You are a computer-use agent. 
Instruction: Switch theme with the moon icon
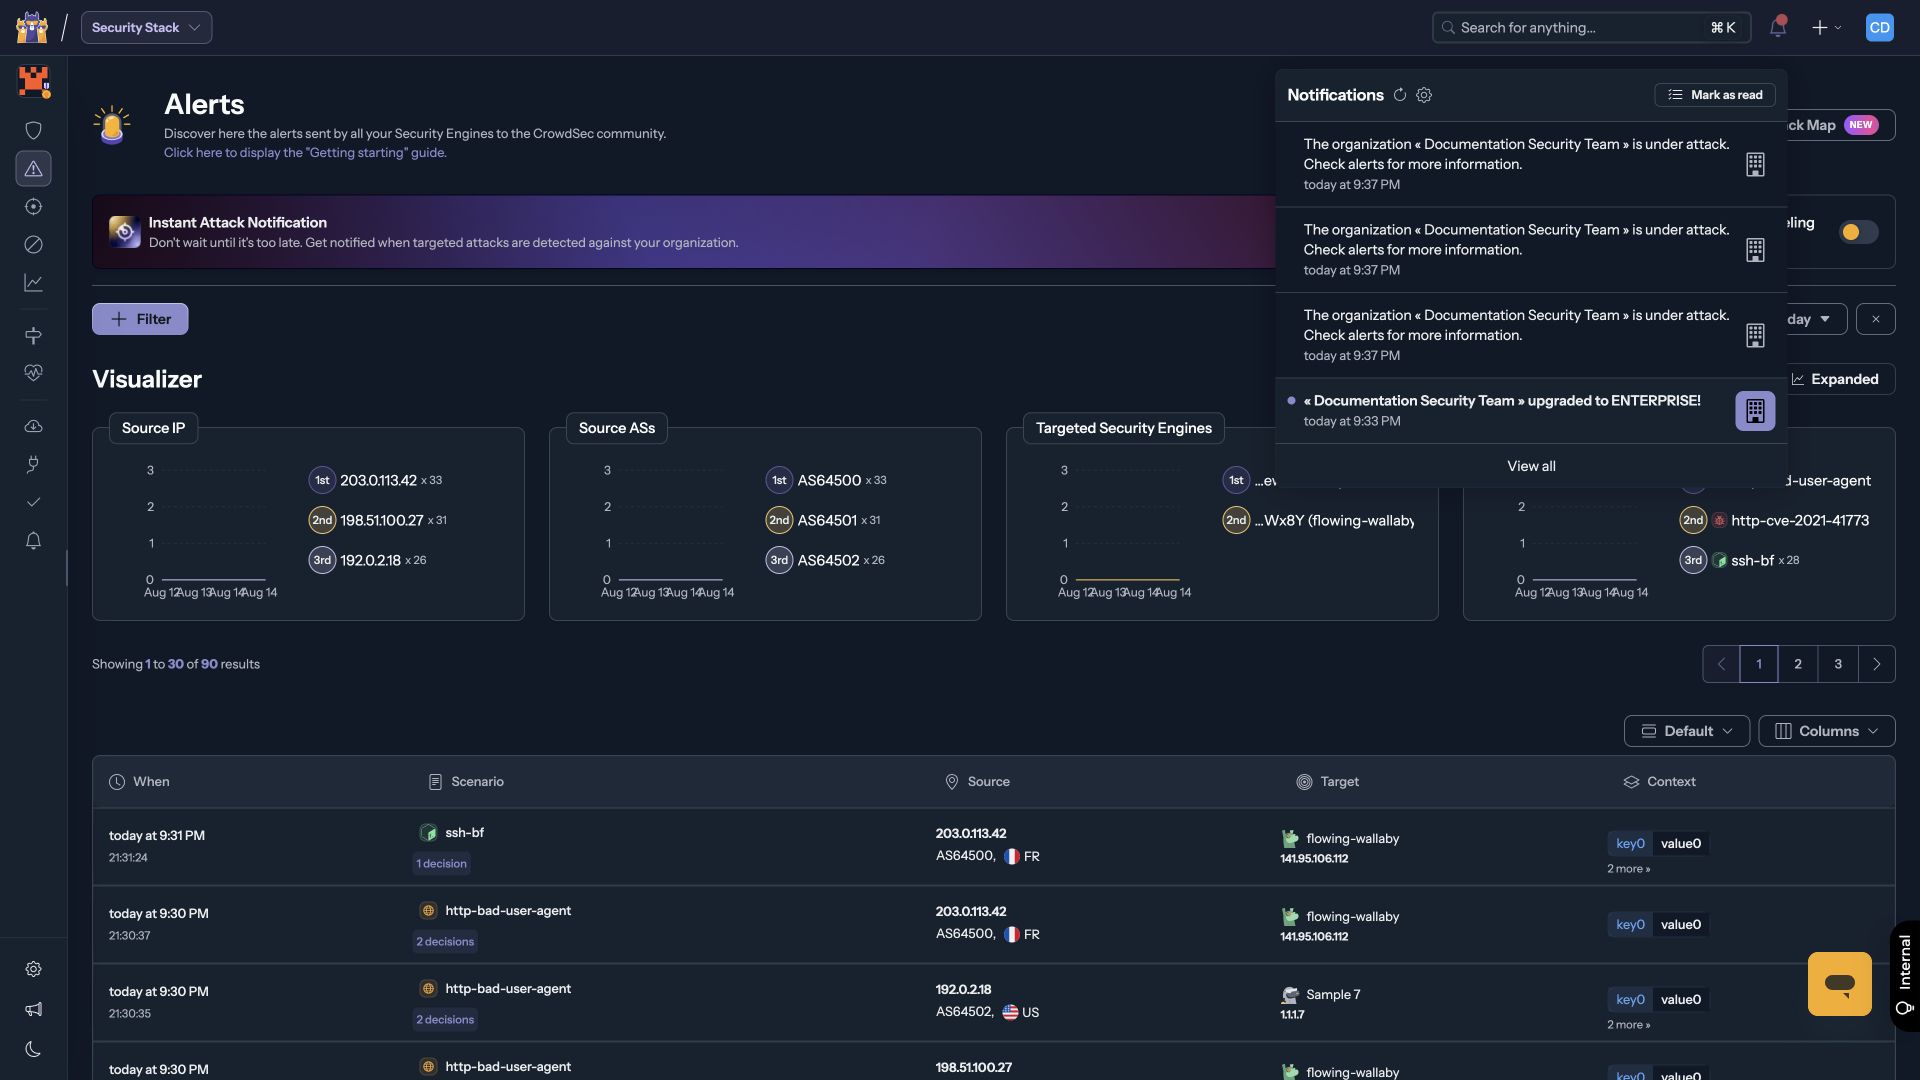[x=33, y=1049]
